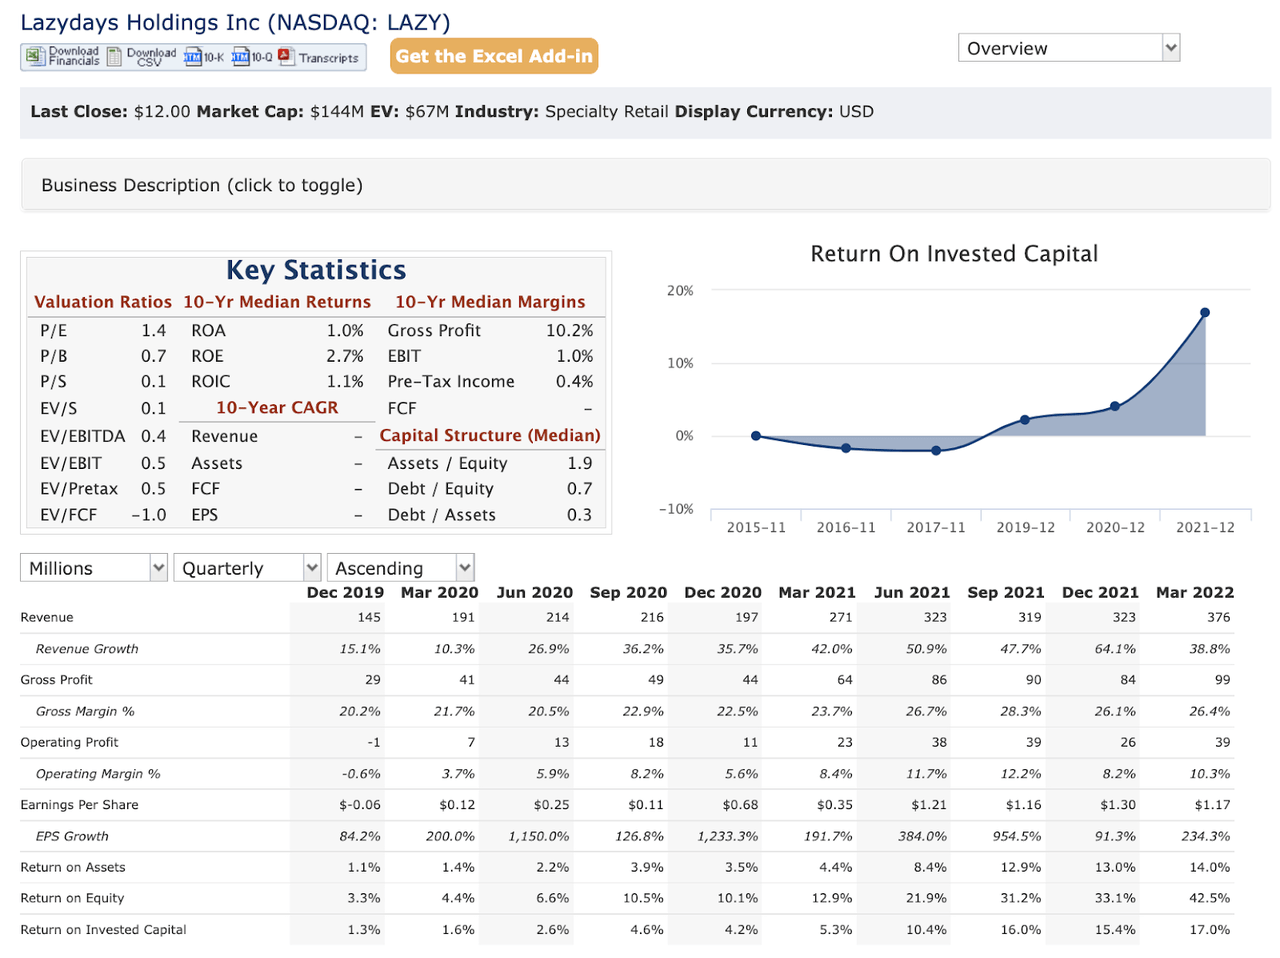This screenshot has width=1280, height=958.
Task: Click the EV/FCF value -1.0
Action: pyautogui.click(x=148, y=515)
